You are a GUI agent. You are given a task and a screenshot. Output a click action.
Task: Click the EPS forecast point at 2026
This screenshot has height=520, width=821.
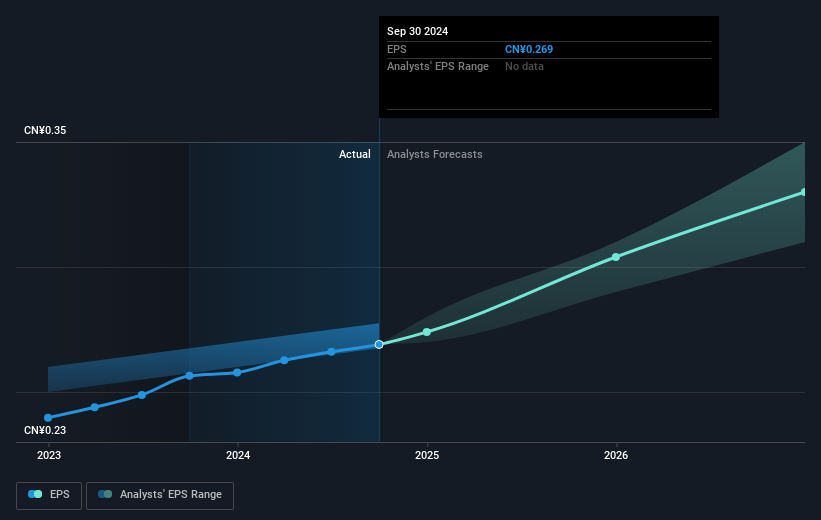pyautogui.click(x=616, y=257)
